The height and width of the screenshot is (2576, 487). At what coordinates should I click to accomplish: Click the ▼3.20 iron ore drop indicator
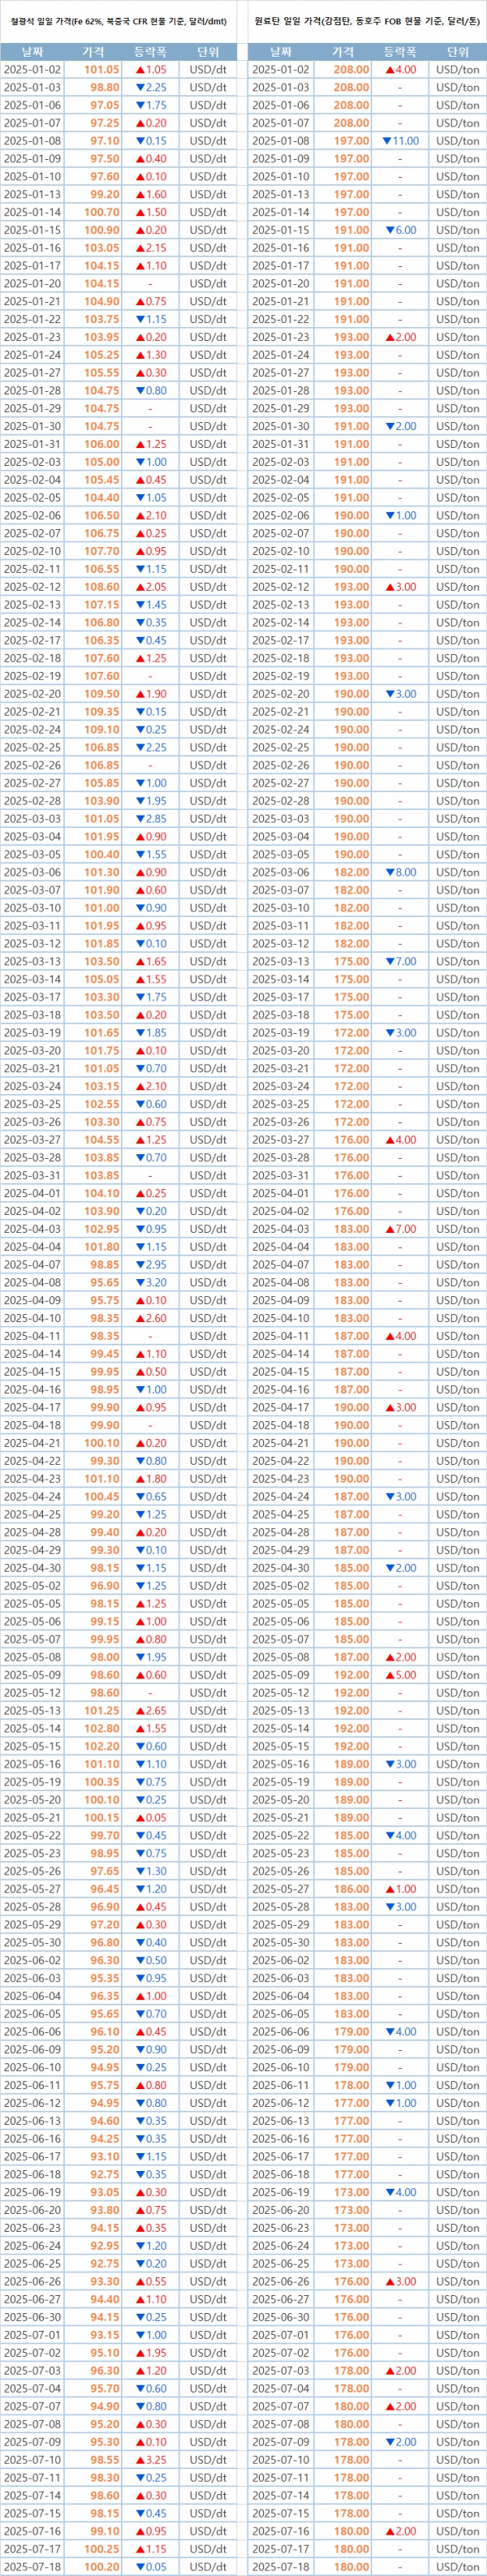click(150, 1283)
